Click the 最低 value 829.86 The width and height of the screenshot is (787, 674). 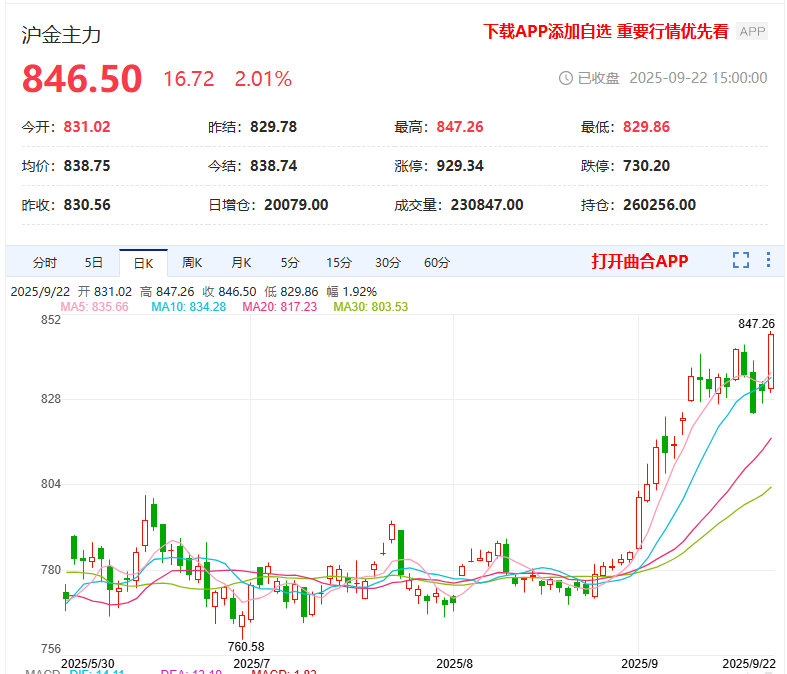point(646,126)
